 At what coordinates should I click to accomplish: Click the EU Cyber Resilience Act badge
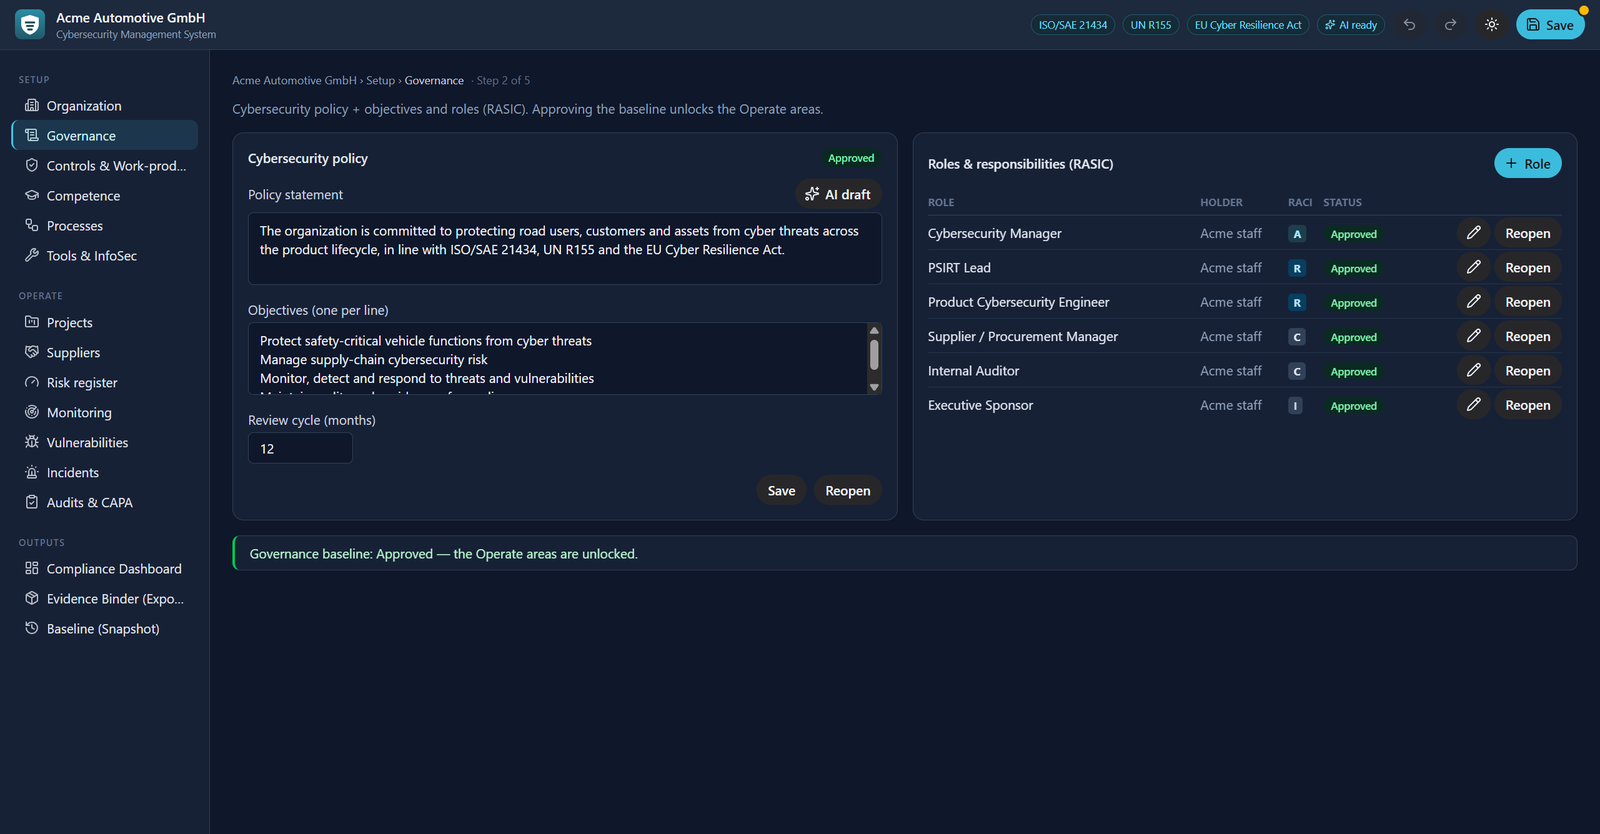click(1248, 25)
